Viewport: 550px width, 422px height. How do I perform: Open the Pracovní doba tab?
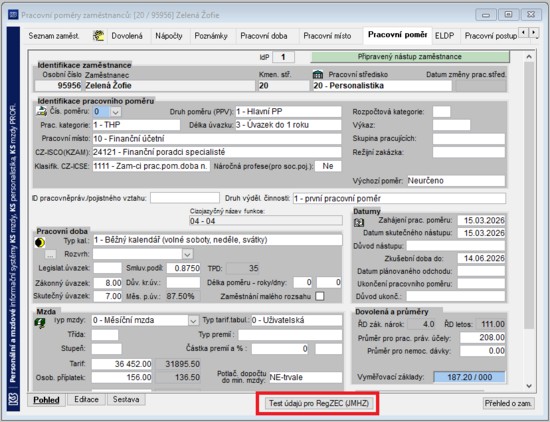click(264, 36)
